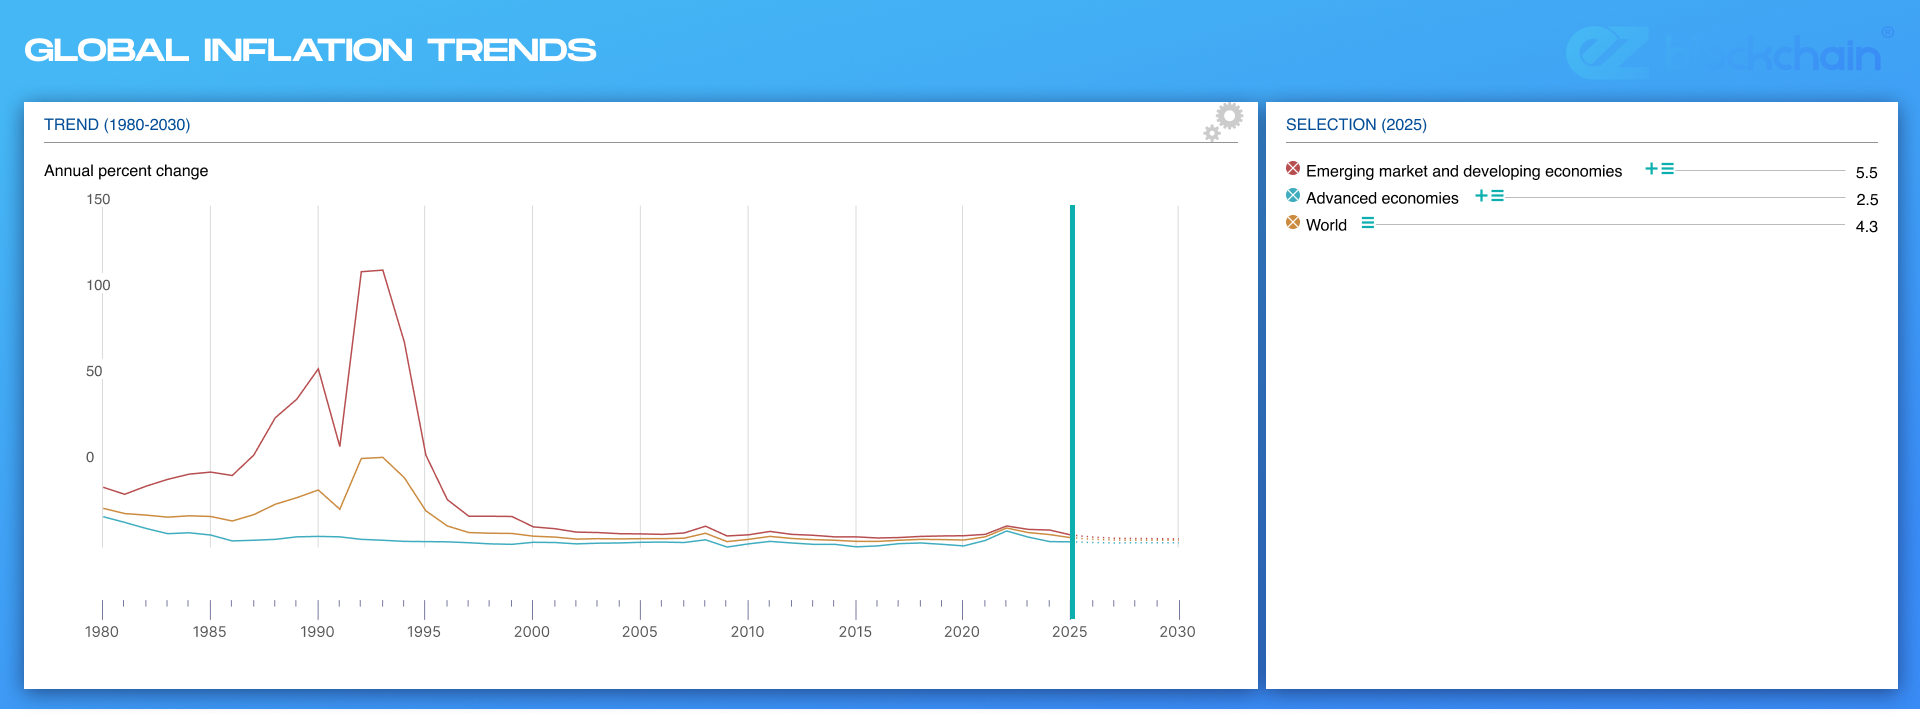Remove Advanced economies series with blue X

pos(1293,196)
